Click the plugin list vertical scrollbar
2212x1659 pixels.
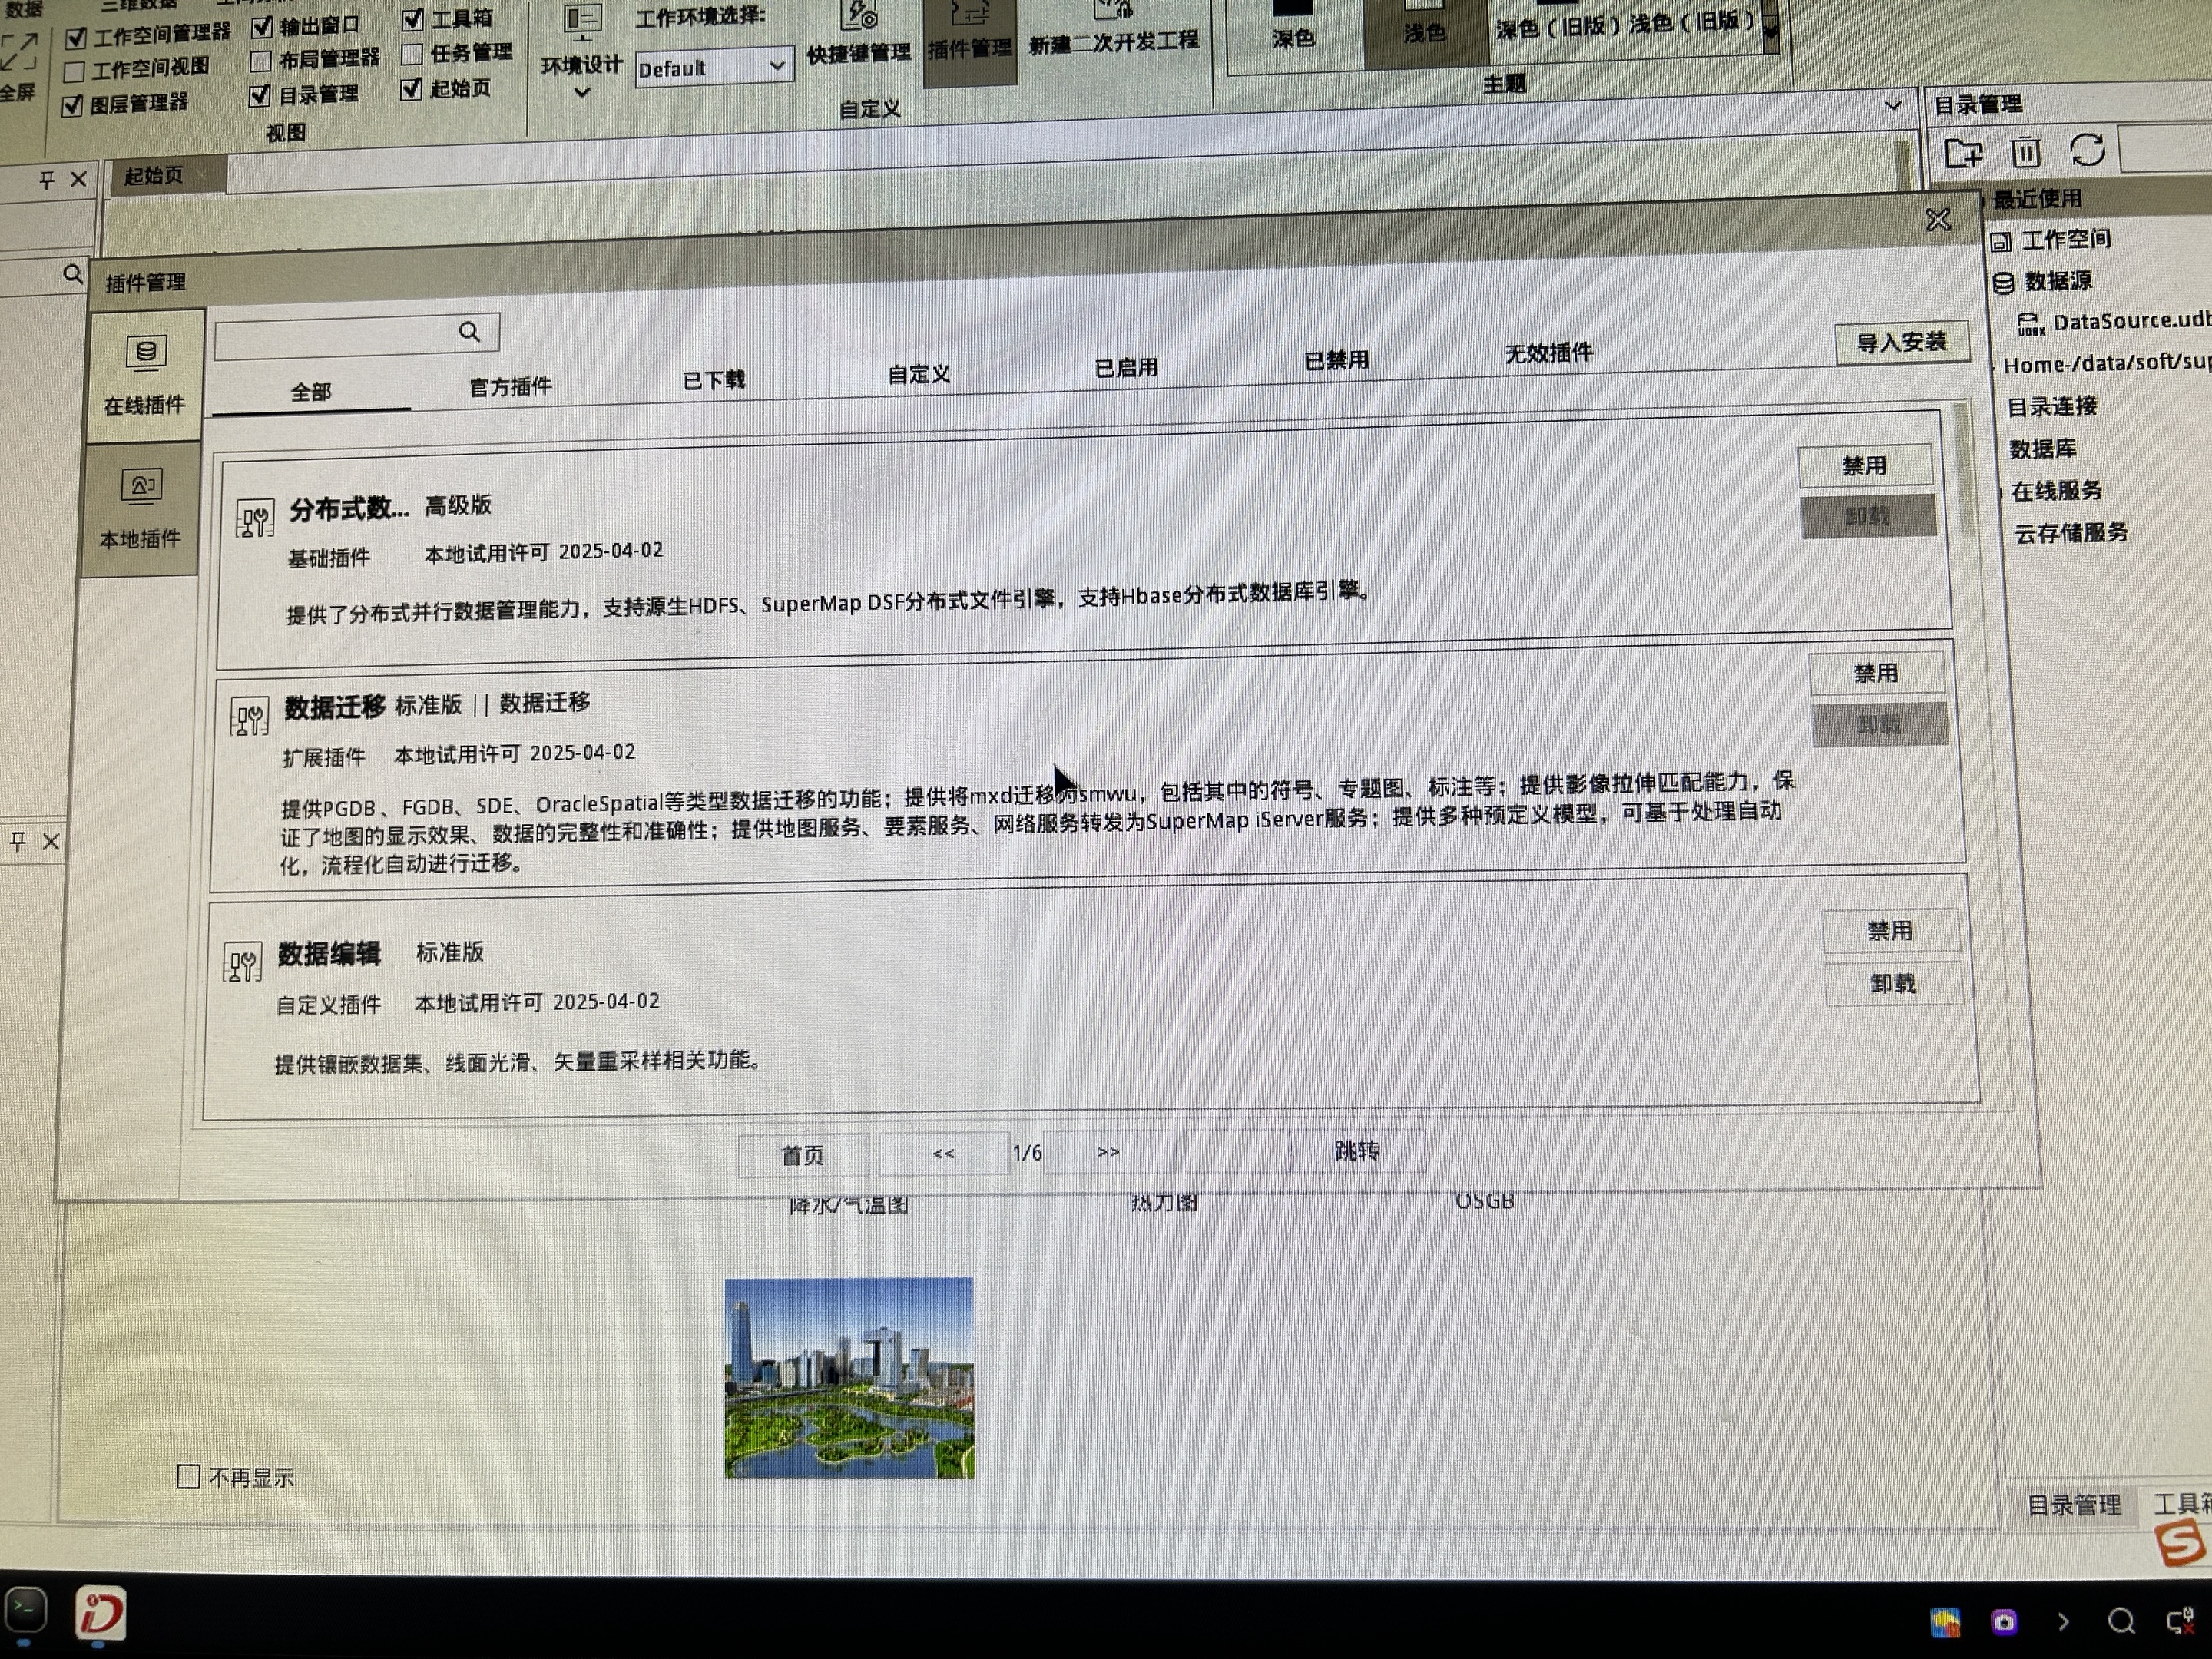click(1964, 470)
